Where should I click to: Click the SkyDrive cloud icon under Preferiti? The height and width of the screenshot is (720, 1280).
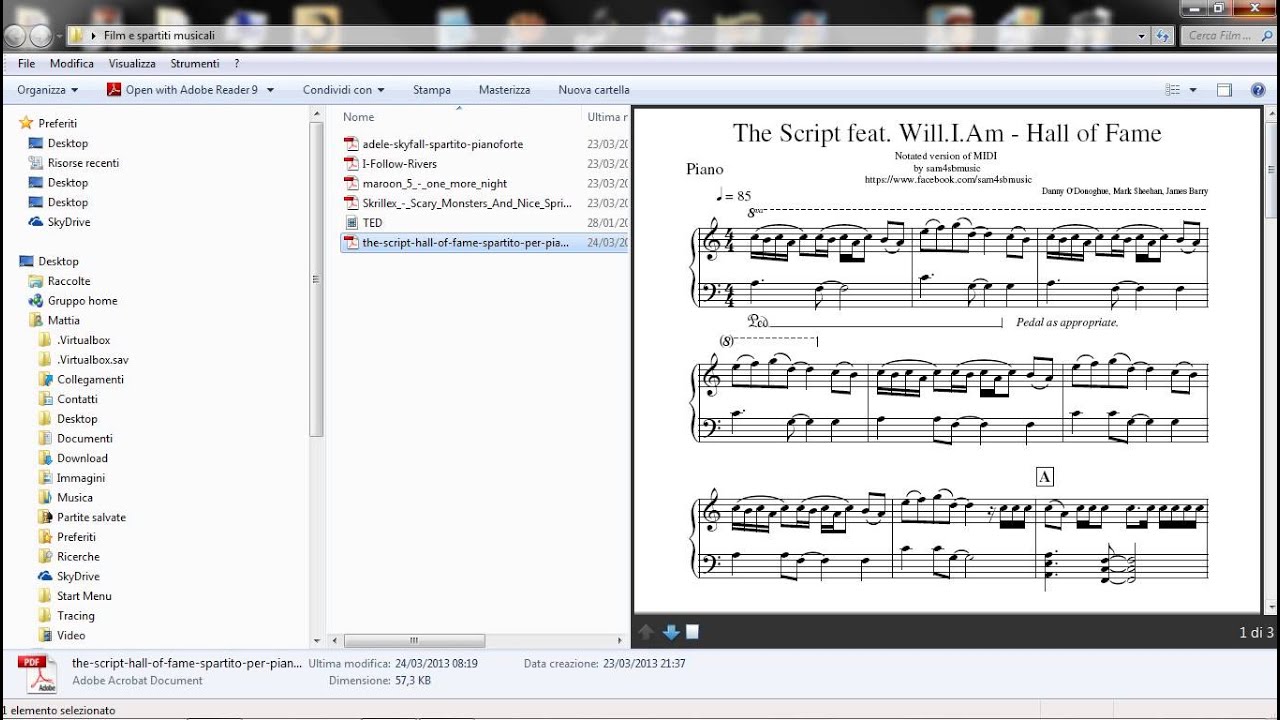[x=36, y=222]
